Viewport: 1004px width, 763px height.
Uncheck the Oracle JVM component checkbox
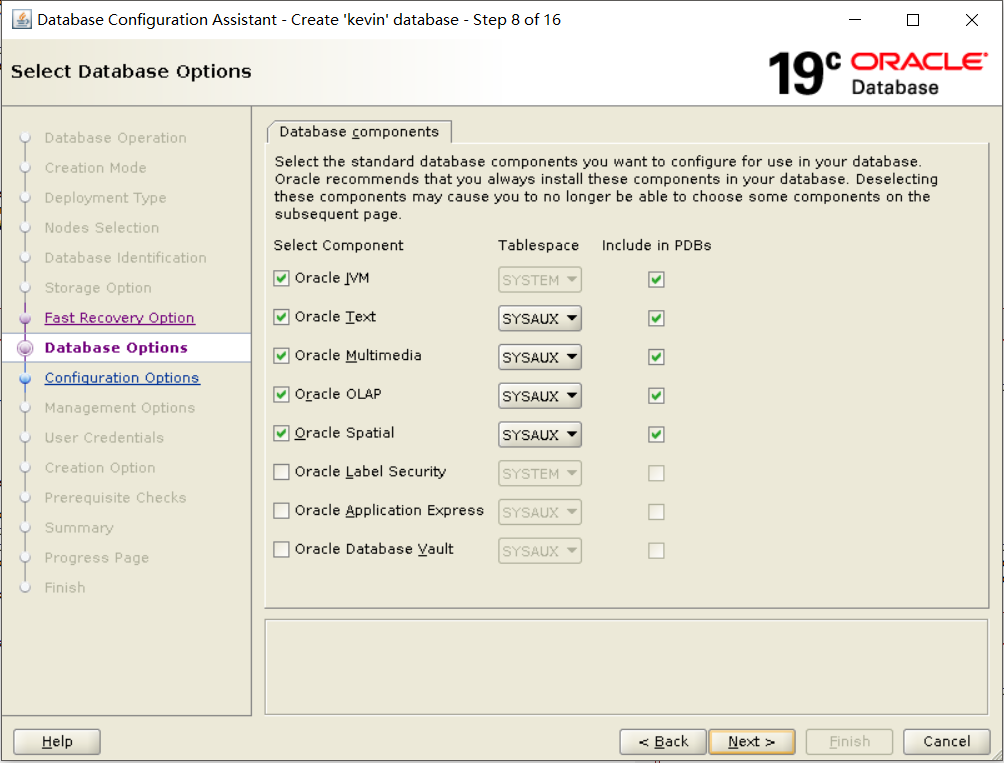pos(281,278)
